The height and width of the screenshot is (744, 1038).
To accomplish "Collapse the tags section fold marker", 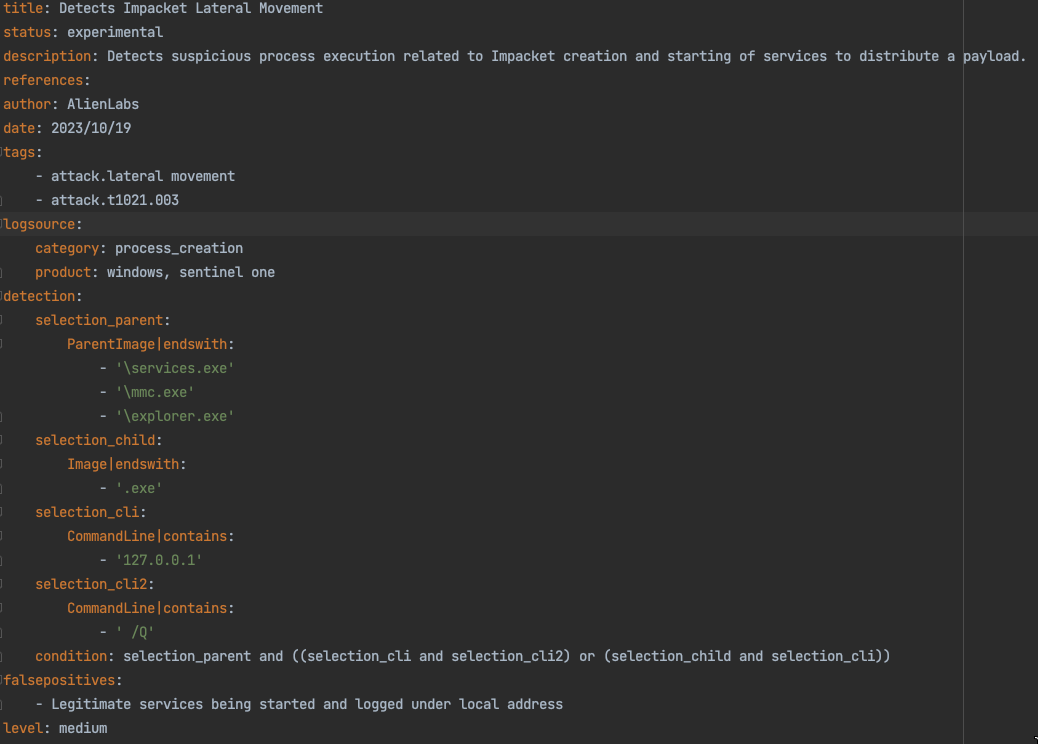I will (3, 152).
